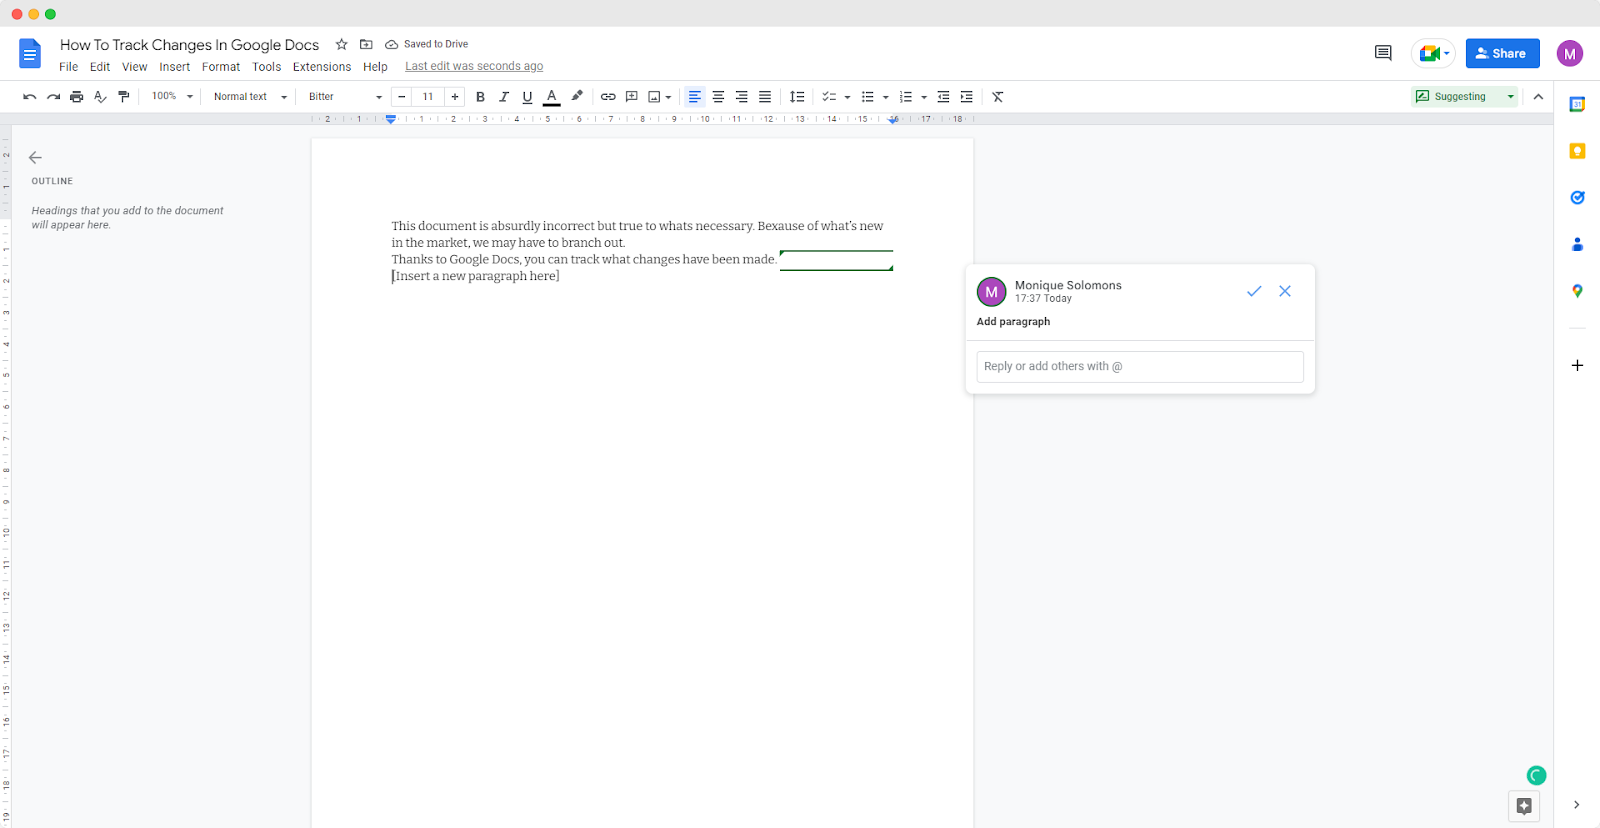Toggle bold formatting
1600x828 pixels.
click(480, 97)
